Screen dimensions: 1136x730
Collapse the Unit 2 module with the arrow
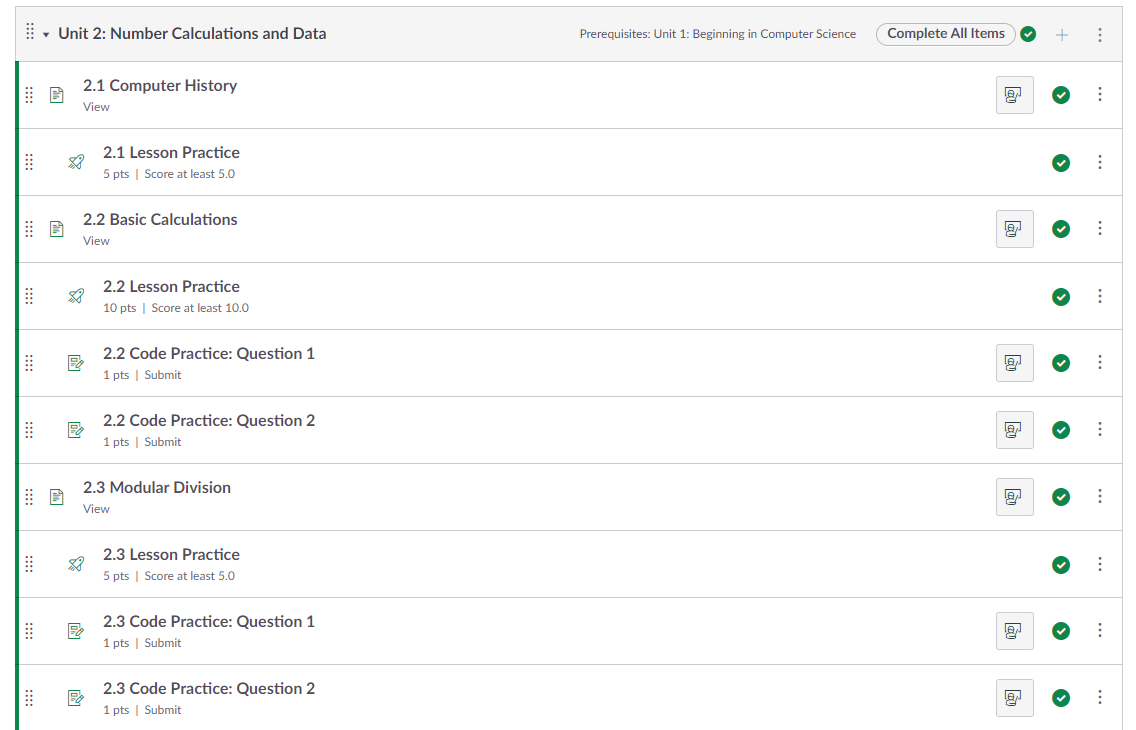pos(46,35)
